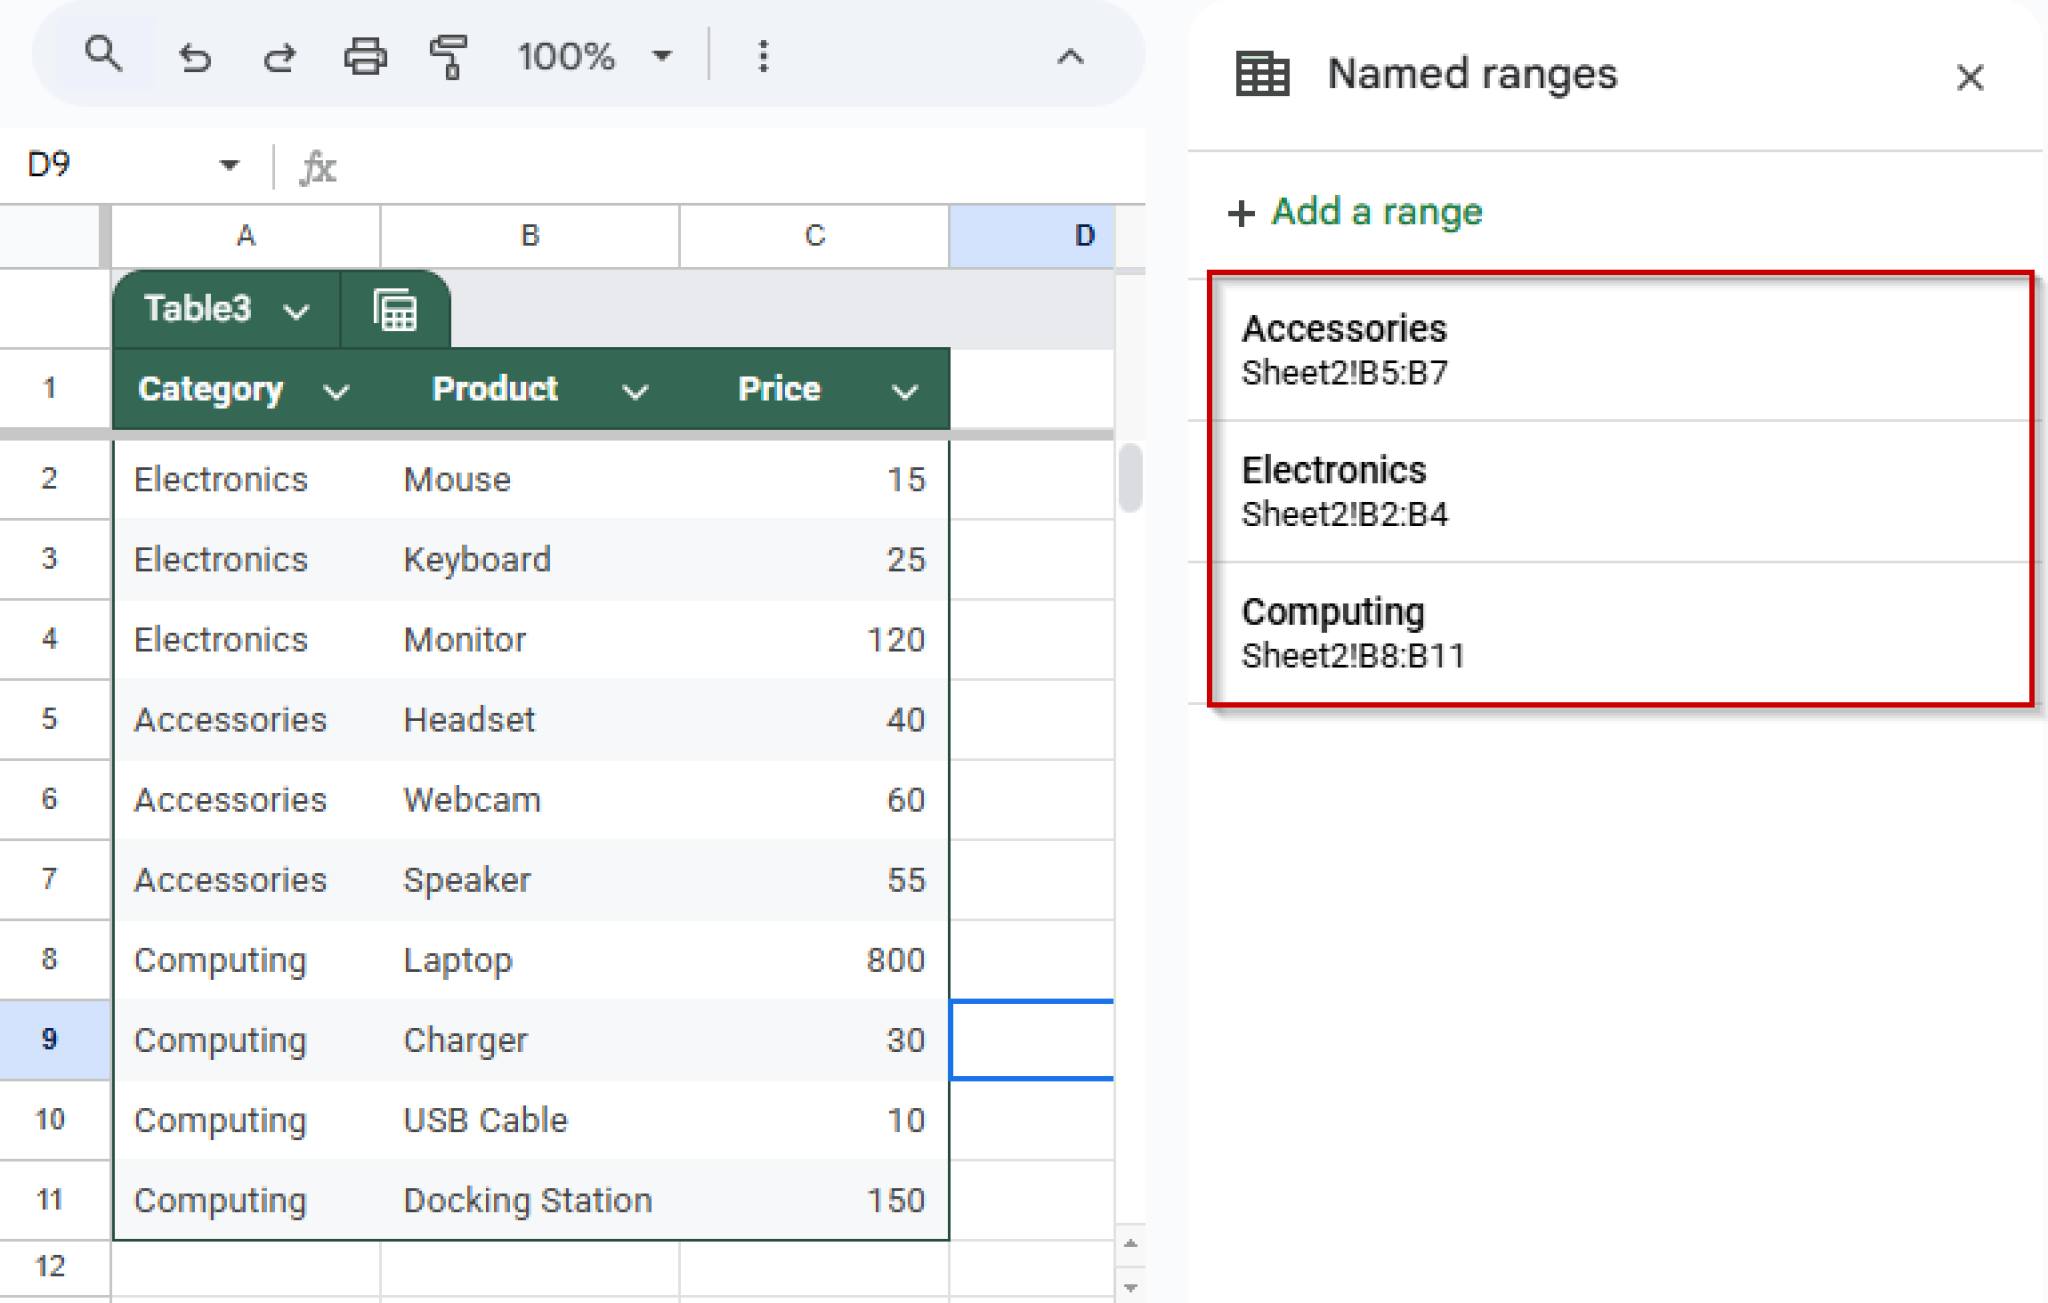Redo the last action
Viewport: 2048px width, 1303px height.
pyautogui.click(x=280, y=56)
